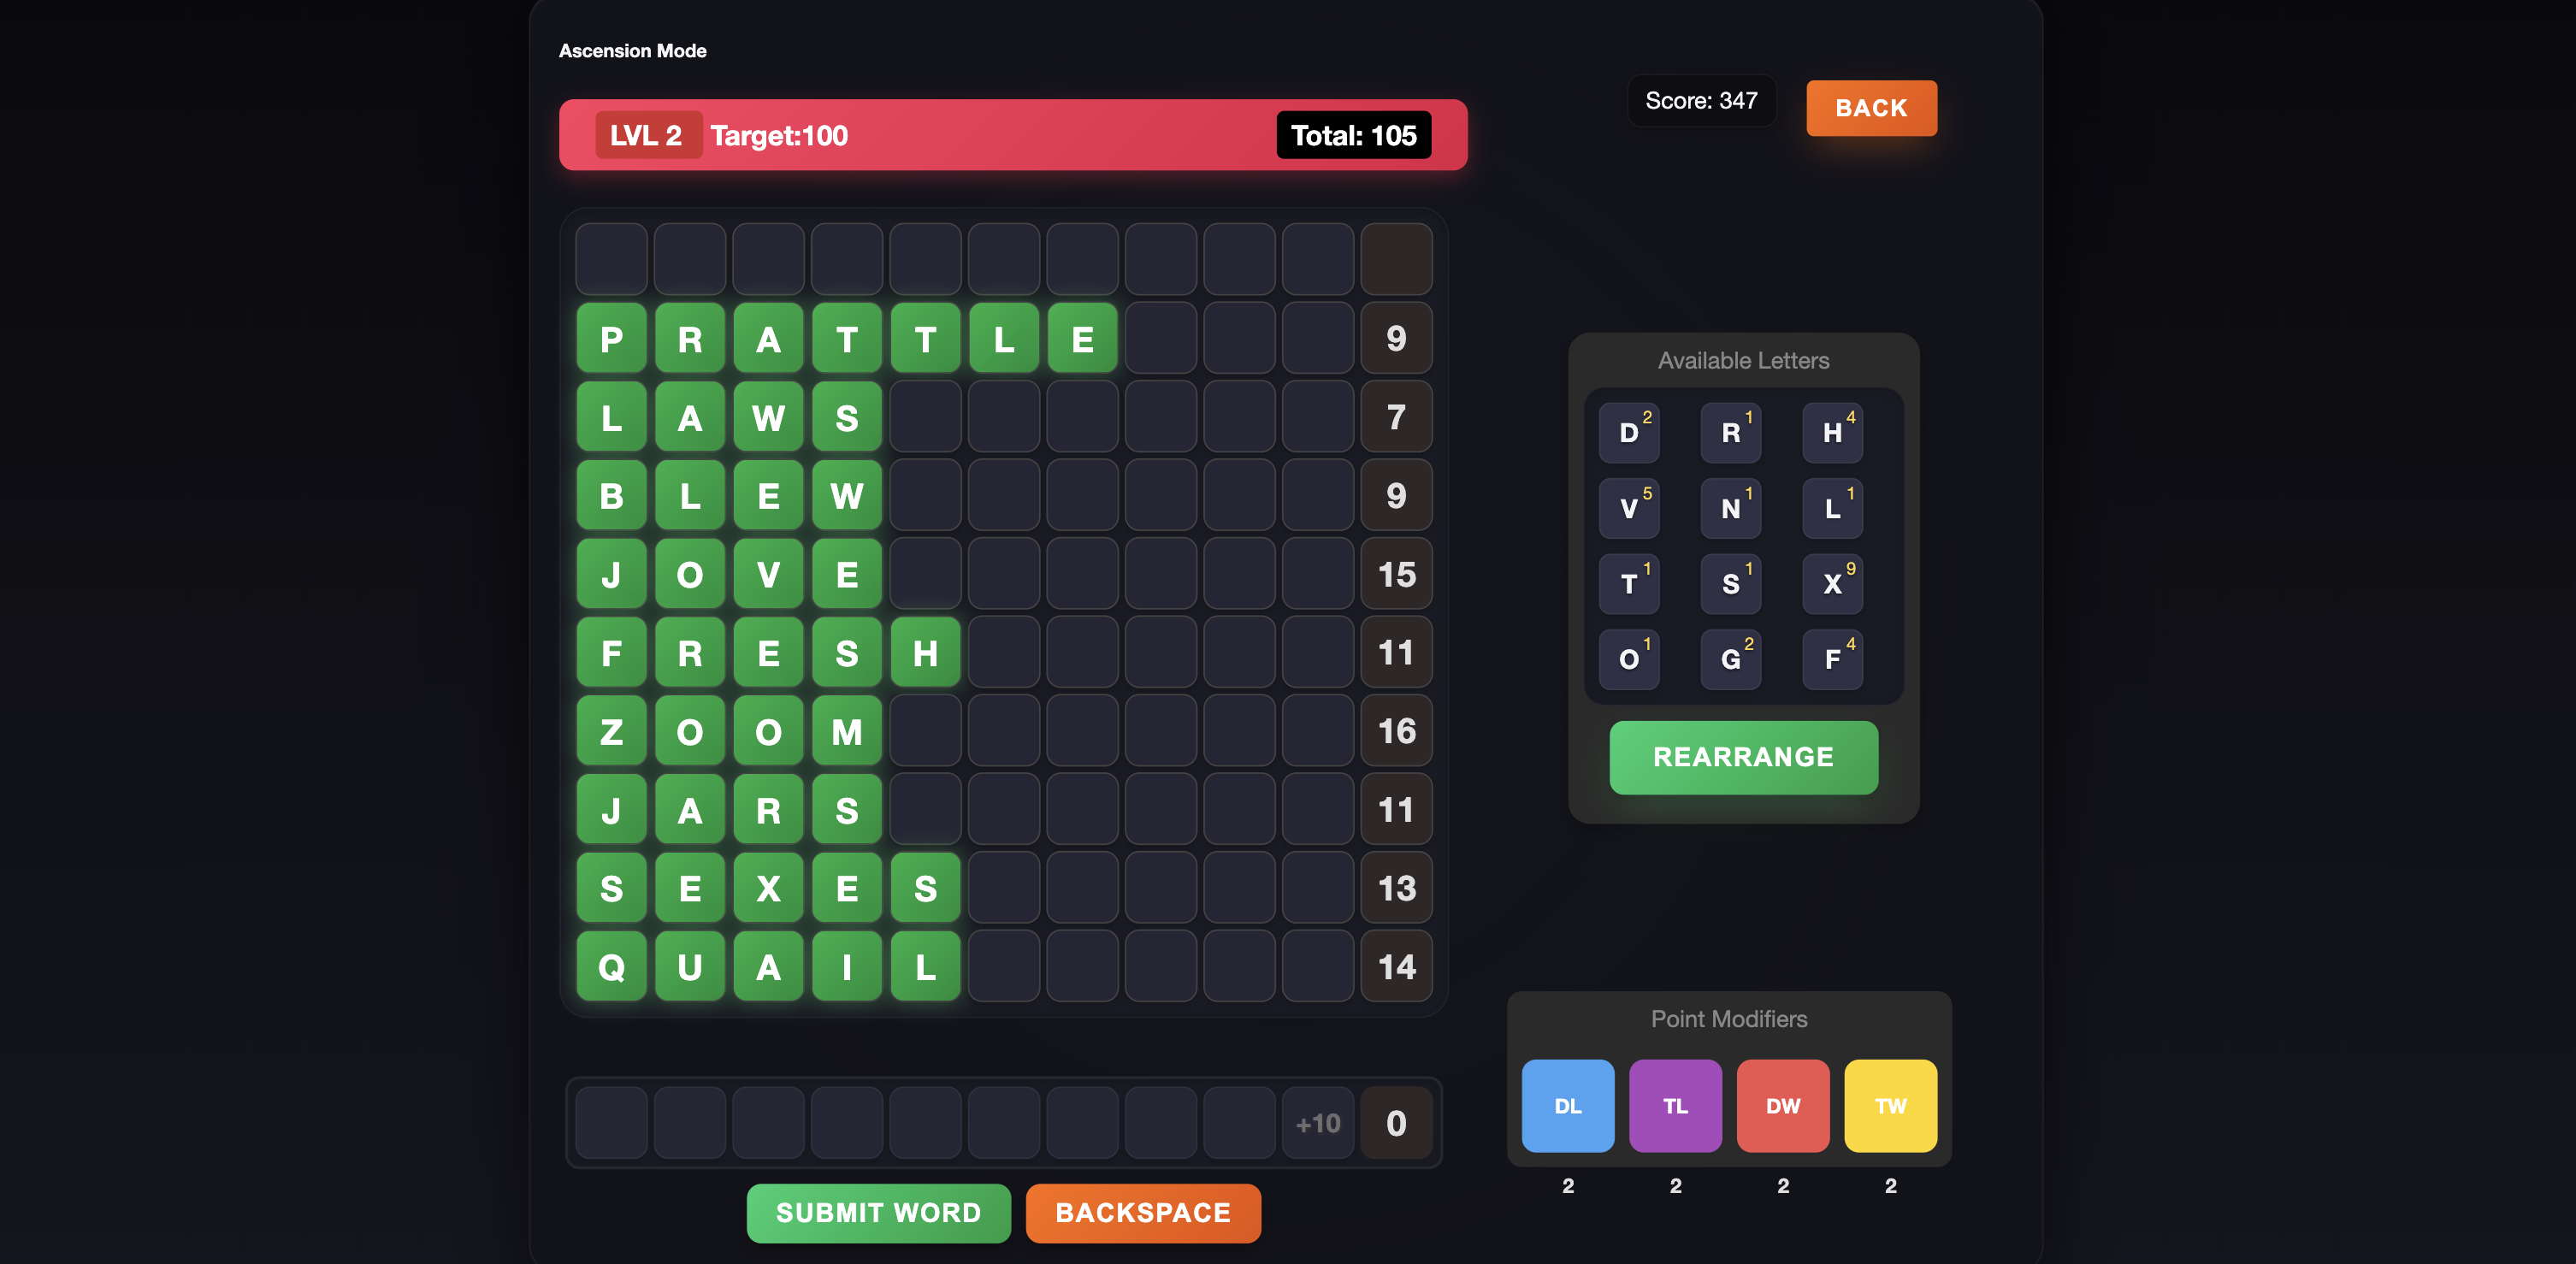This screenshot has height=1264, width=2576.
Task: Shuffle letters with Rearrange button
Action: (x=1743, y=757)
